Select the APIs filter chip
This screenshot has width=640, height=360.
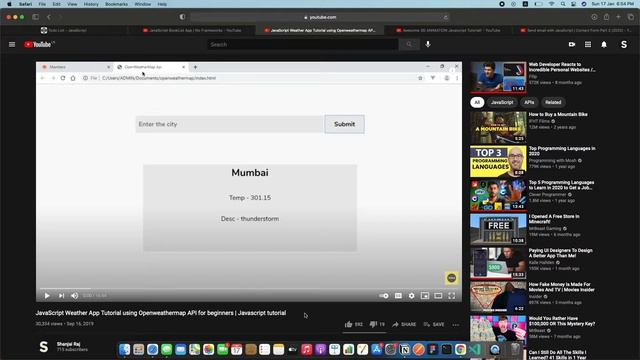click(529, 102)
